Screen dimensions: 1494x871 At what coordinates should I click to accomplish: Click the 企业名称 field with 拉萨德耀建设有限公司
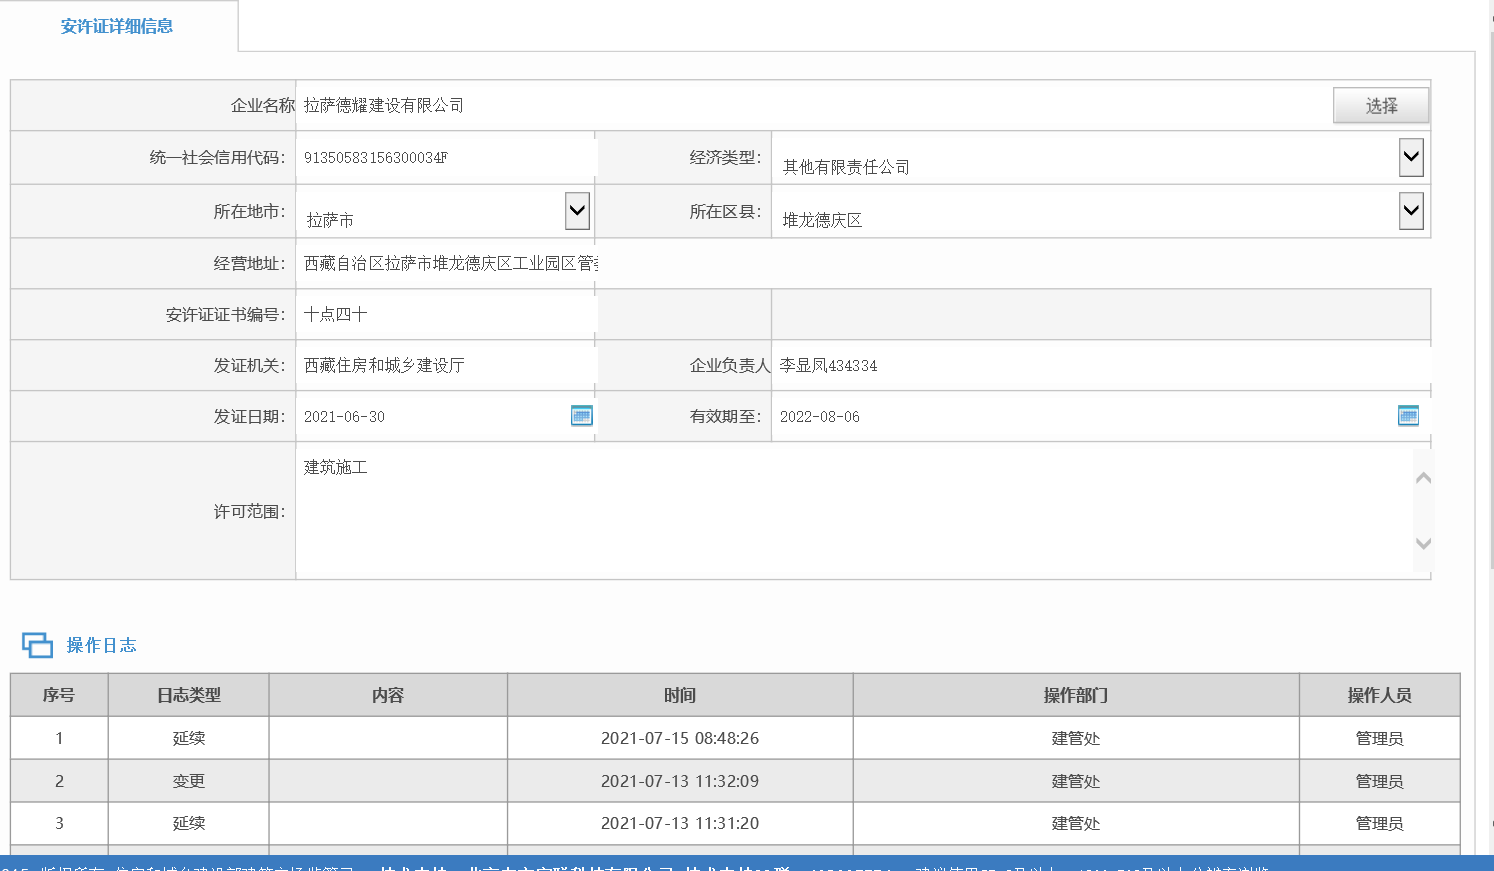[x=800, y=106]
